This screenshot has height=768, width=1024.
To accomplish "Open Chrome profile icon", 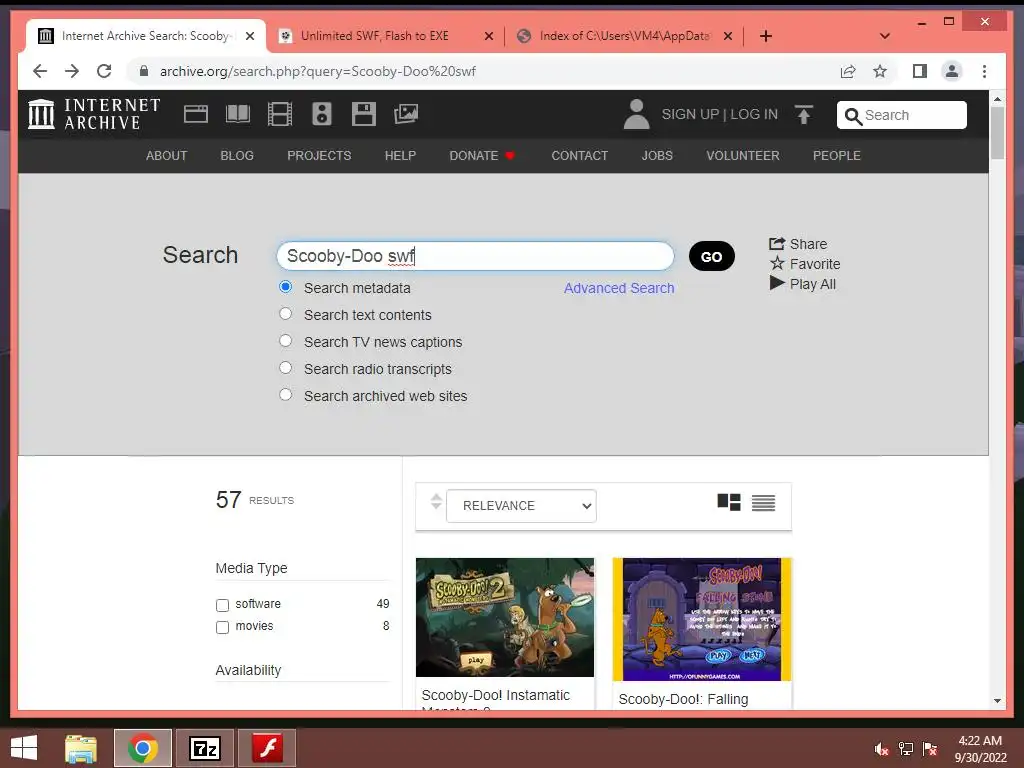I will [952, 71].
